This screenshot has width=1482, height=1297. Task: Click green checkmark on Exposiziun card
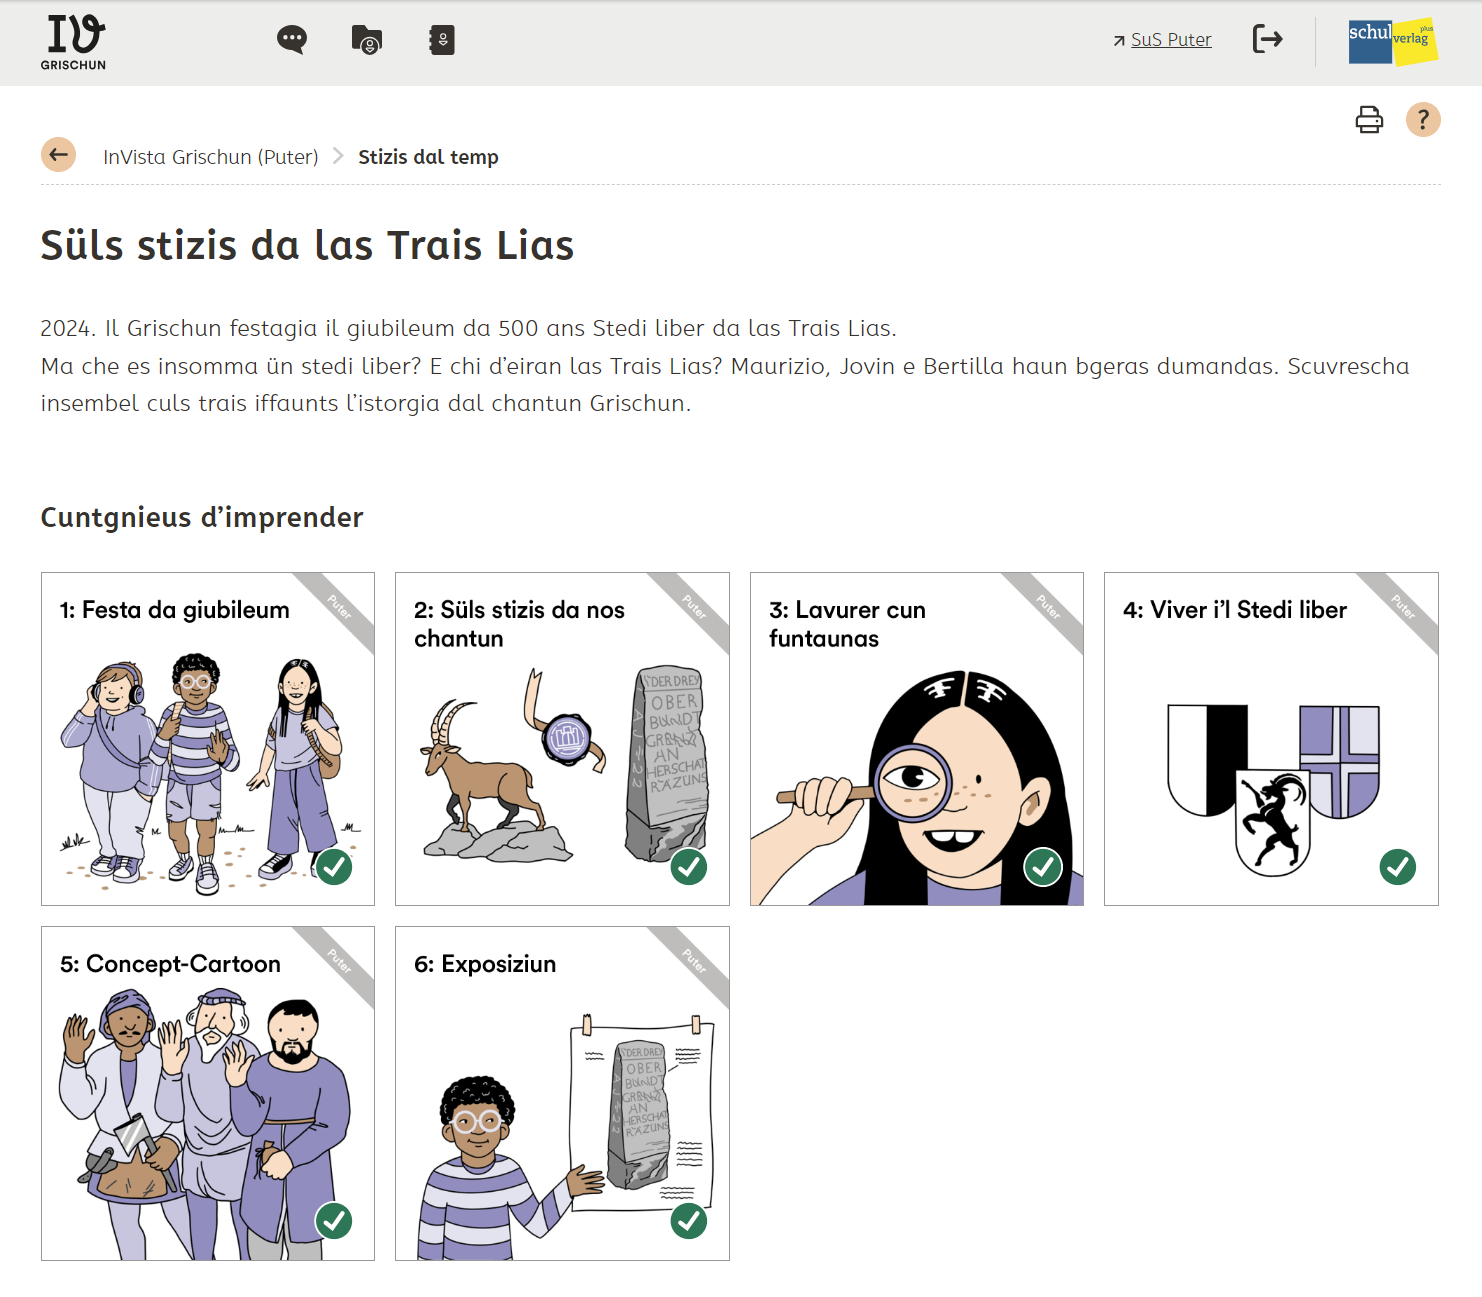(x=689, y=1221)
